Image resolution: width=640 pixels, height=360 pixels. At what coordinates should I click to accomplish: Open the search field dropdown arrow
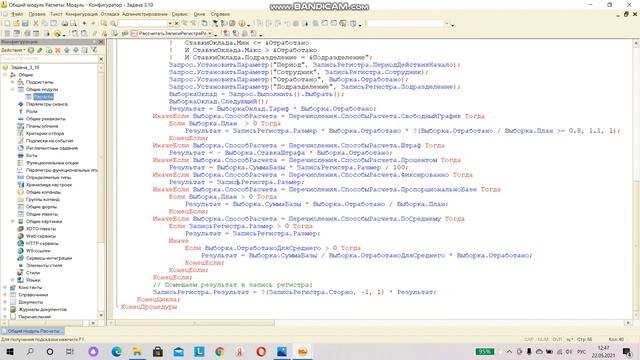170,24
